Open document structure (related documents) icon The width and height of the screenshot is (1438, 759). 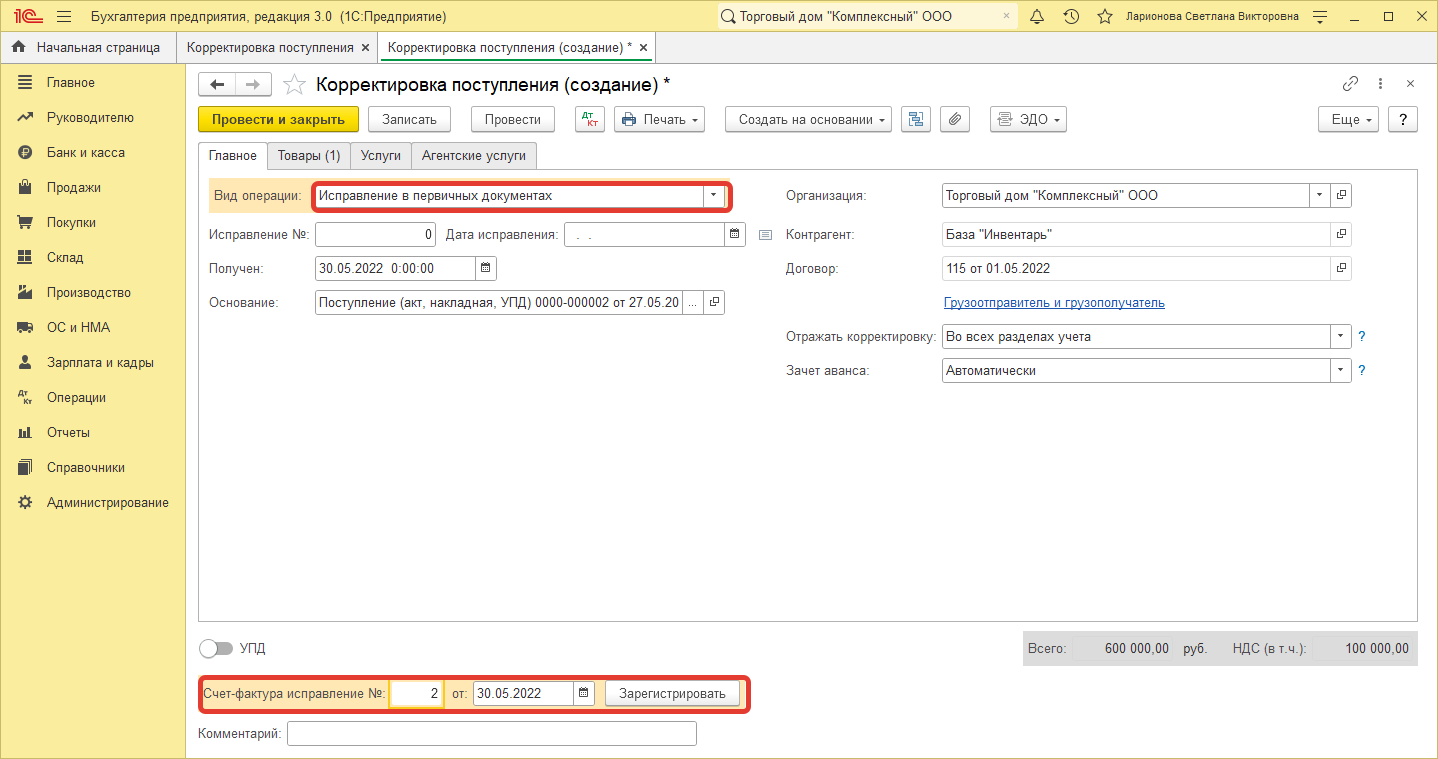pyautogui.click(x=915, y=119)
